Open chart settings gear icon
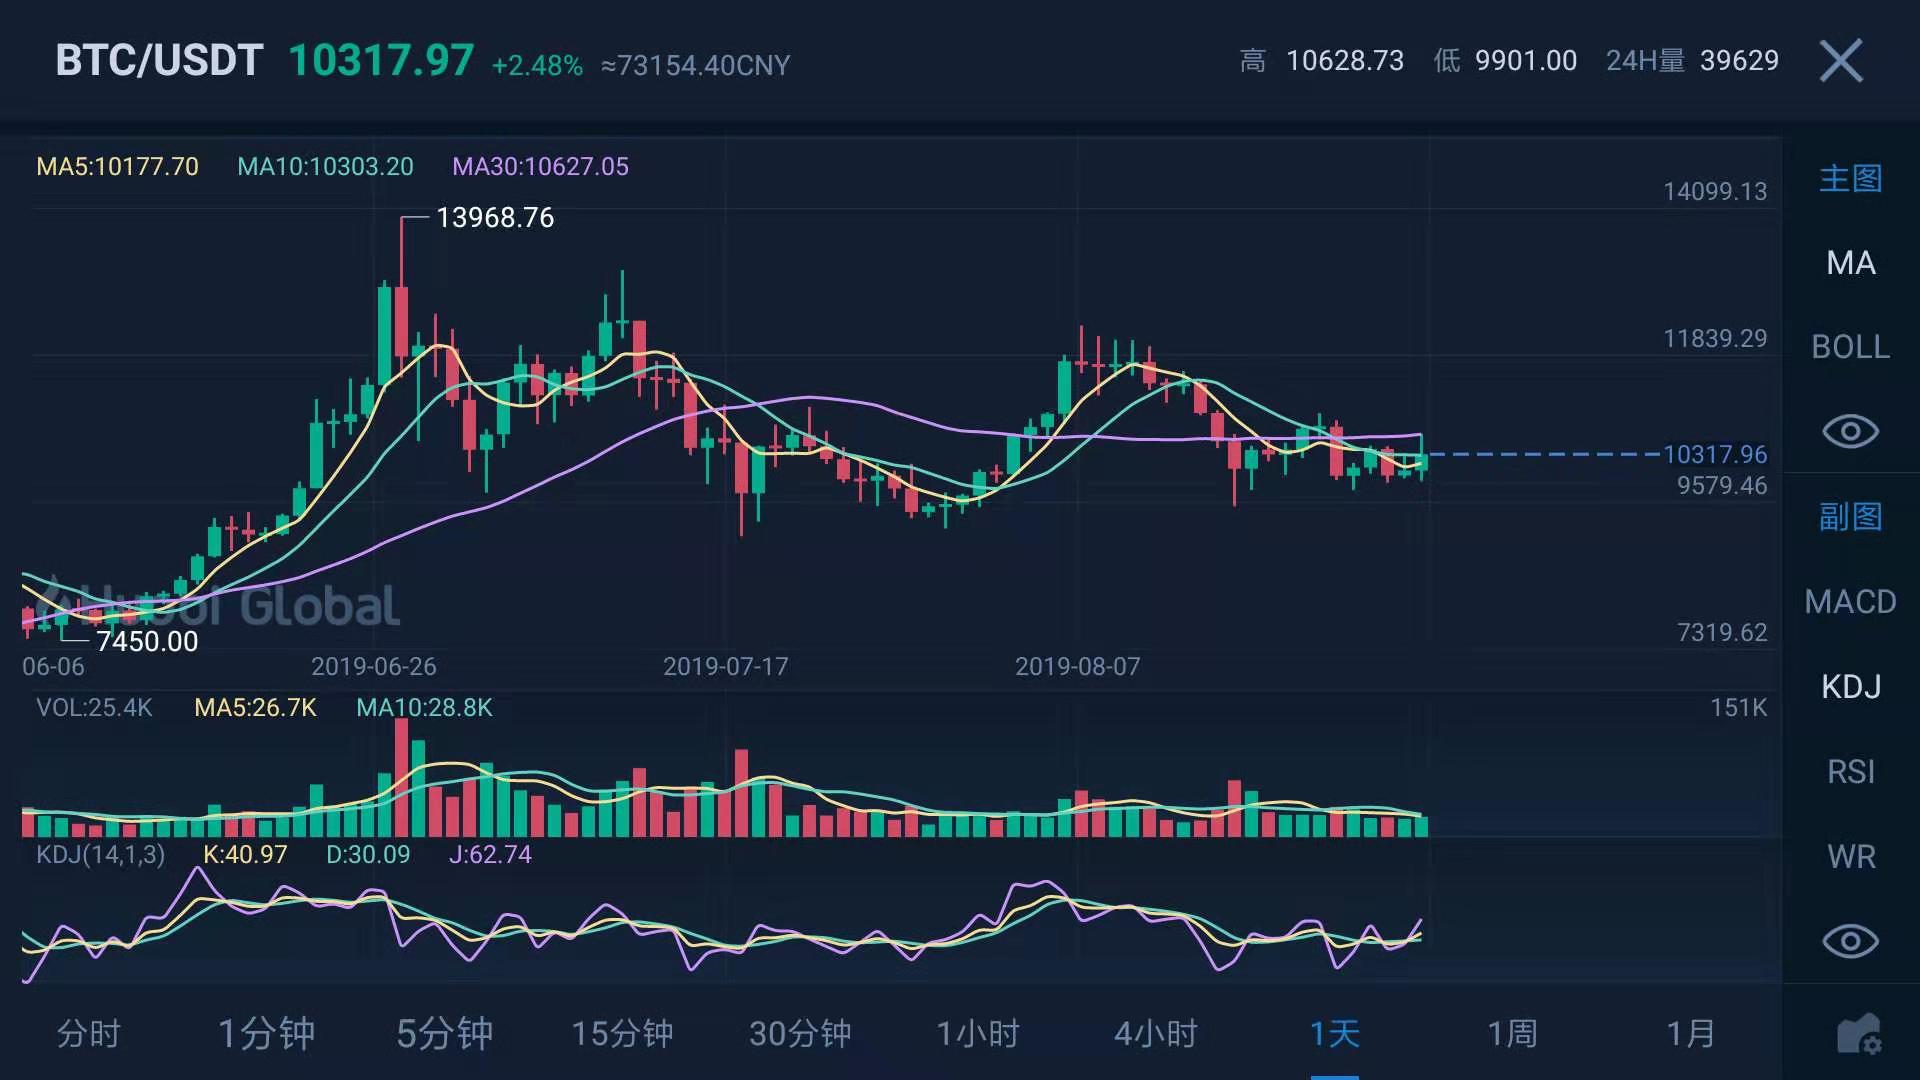Image resolution: width=1920 pixels, height=1080 pixels. coord(1858,1035)
